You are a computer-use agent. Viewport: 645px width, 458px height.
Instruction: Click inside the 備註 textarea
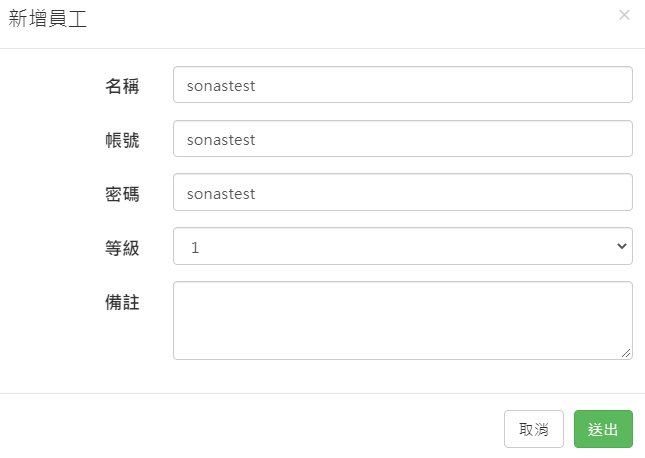pos(402,319)
